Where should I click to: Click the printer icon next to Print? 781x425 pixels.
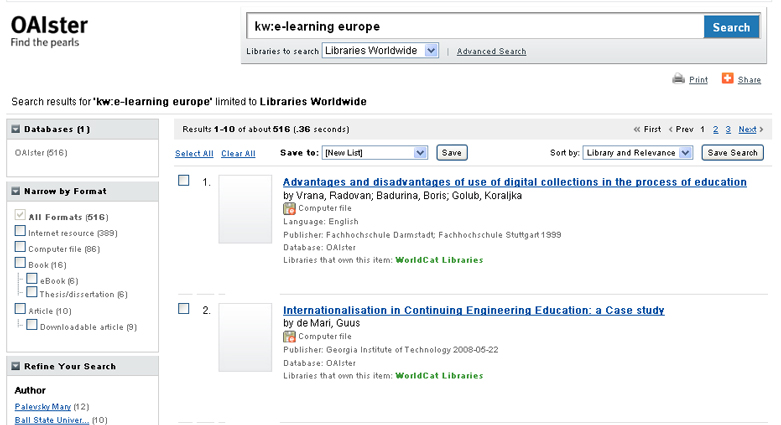(x=678, y=79)
